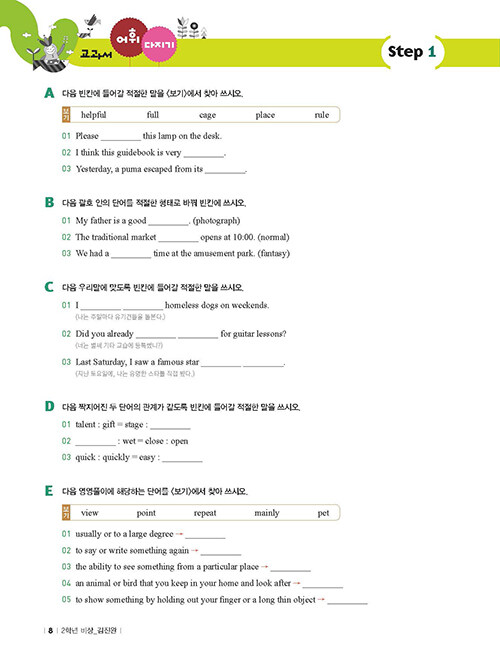This screenshot has width=500, height=671.
Task: Click the blank before '(photograph)' in B-01
Action: (168, 221)
